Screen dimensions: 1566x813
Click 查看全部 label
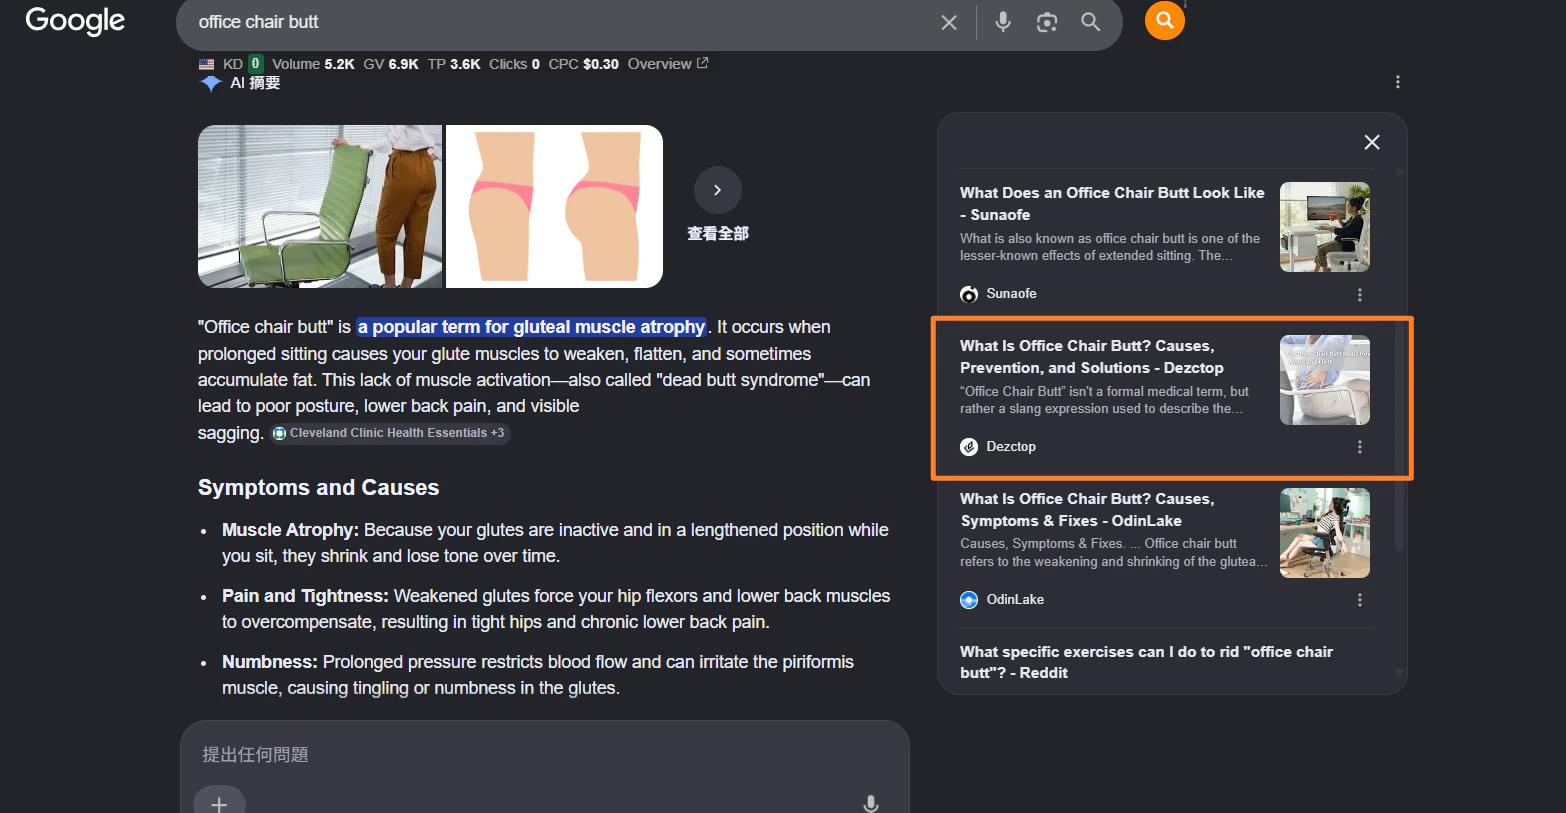coord(718,233)
